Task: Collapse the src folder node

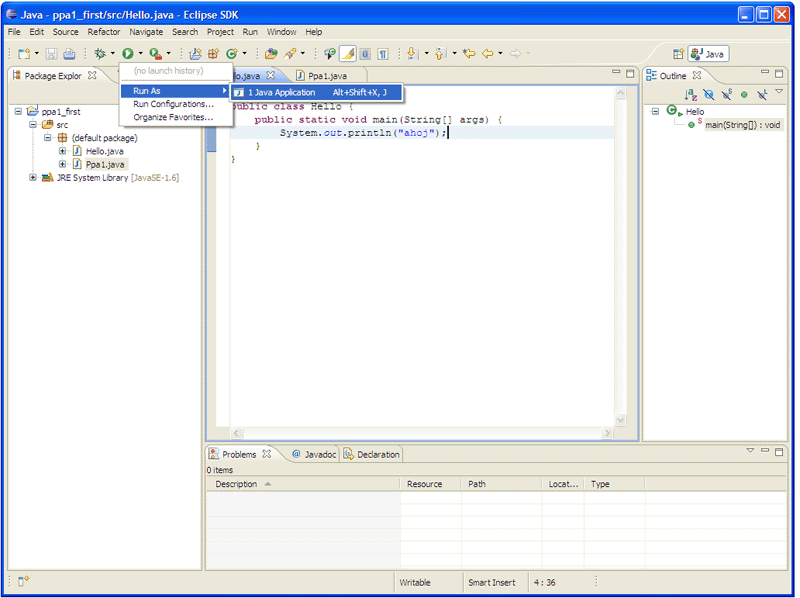Action: (x=33, y=124)
